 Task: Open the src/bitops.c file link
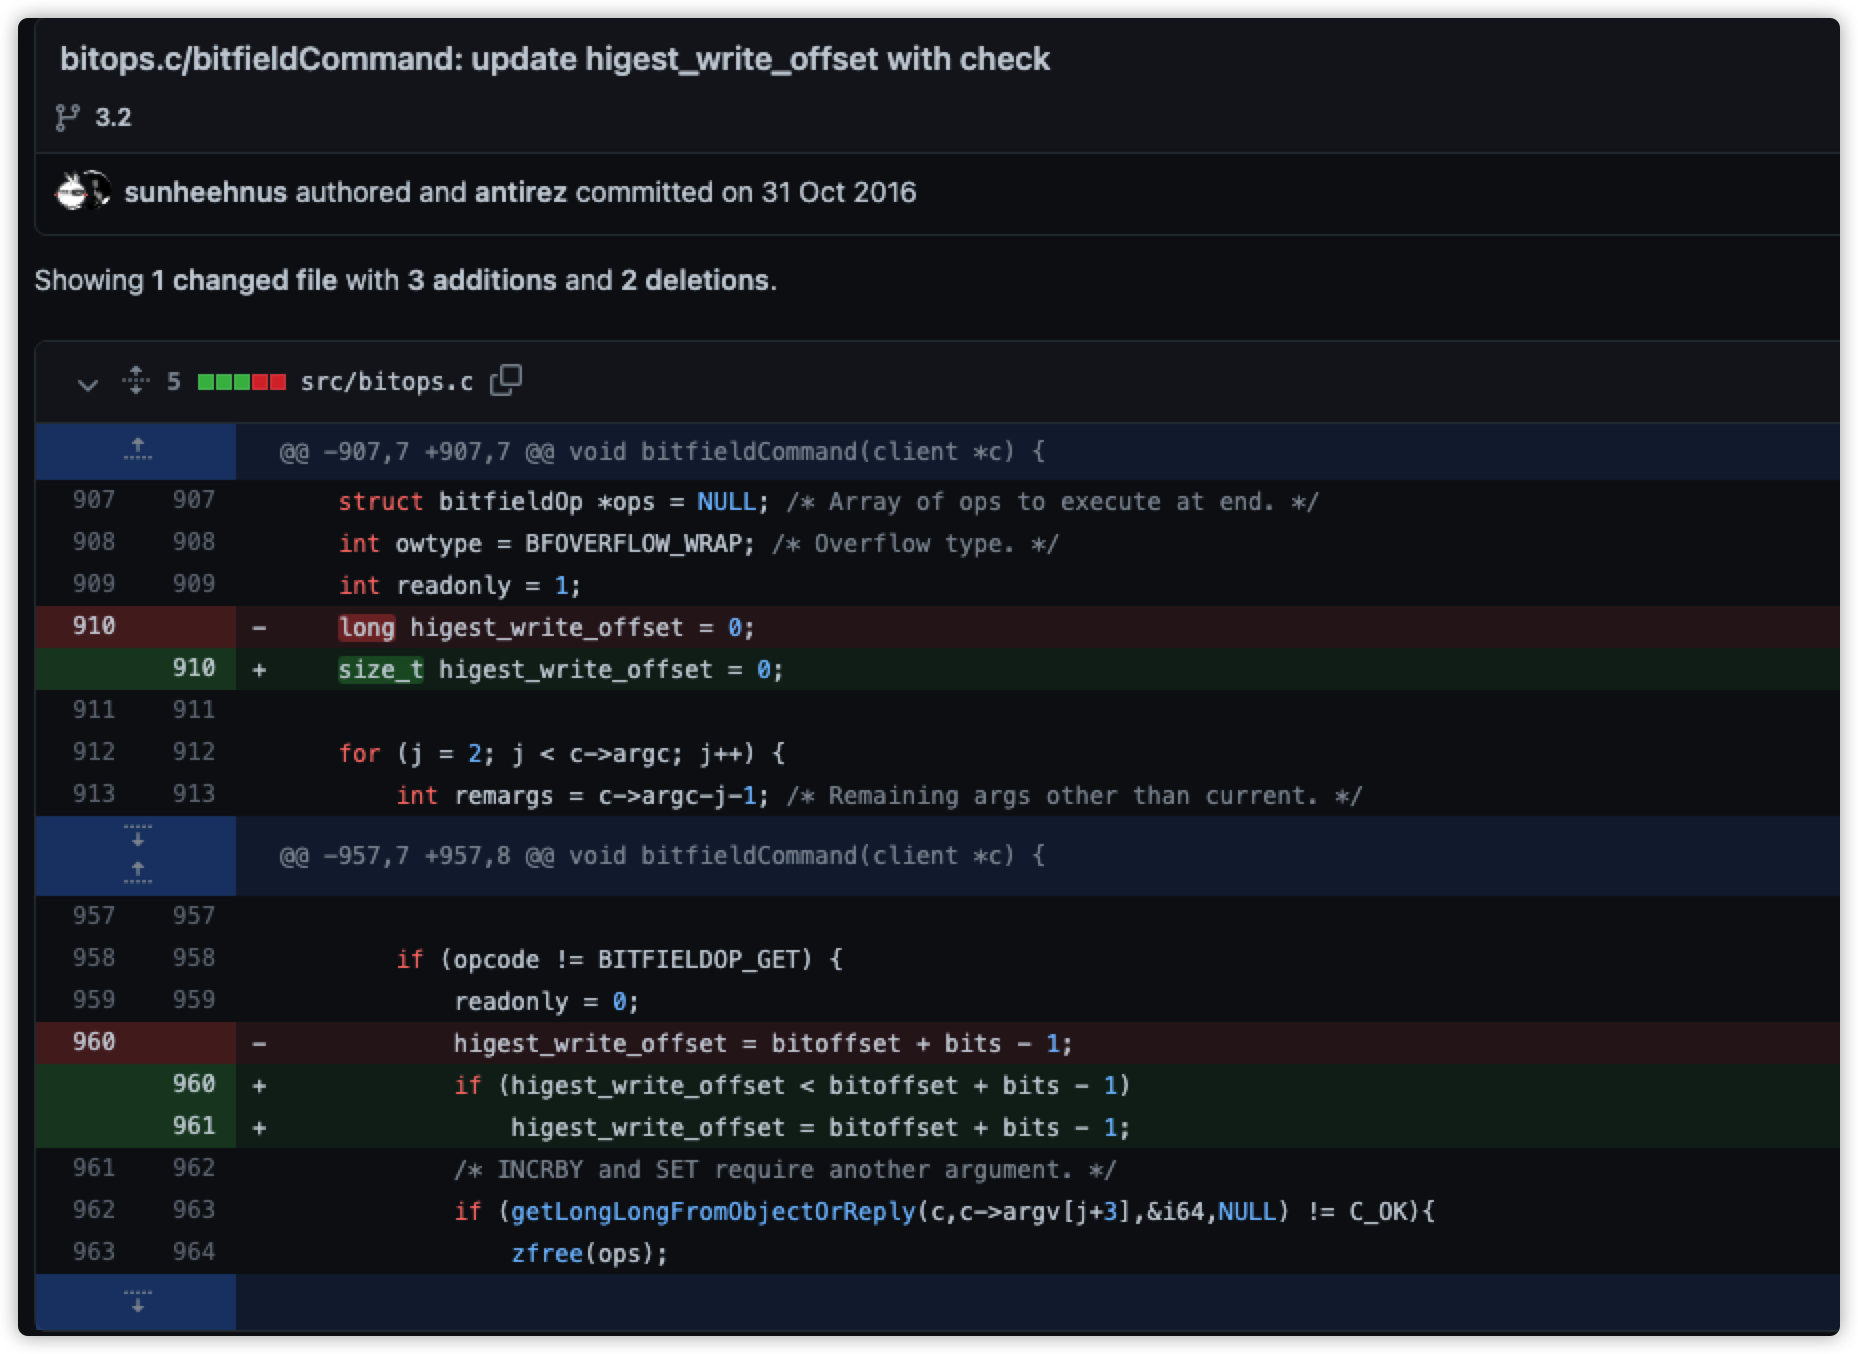tap(387, 382)
